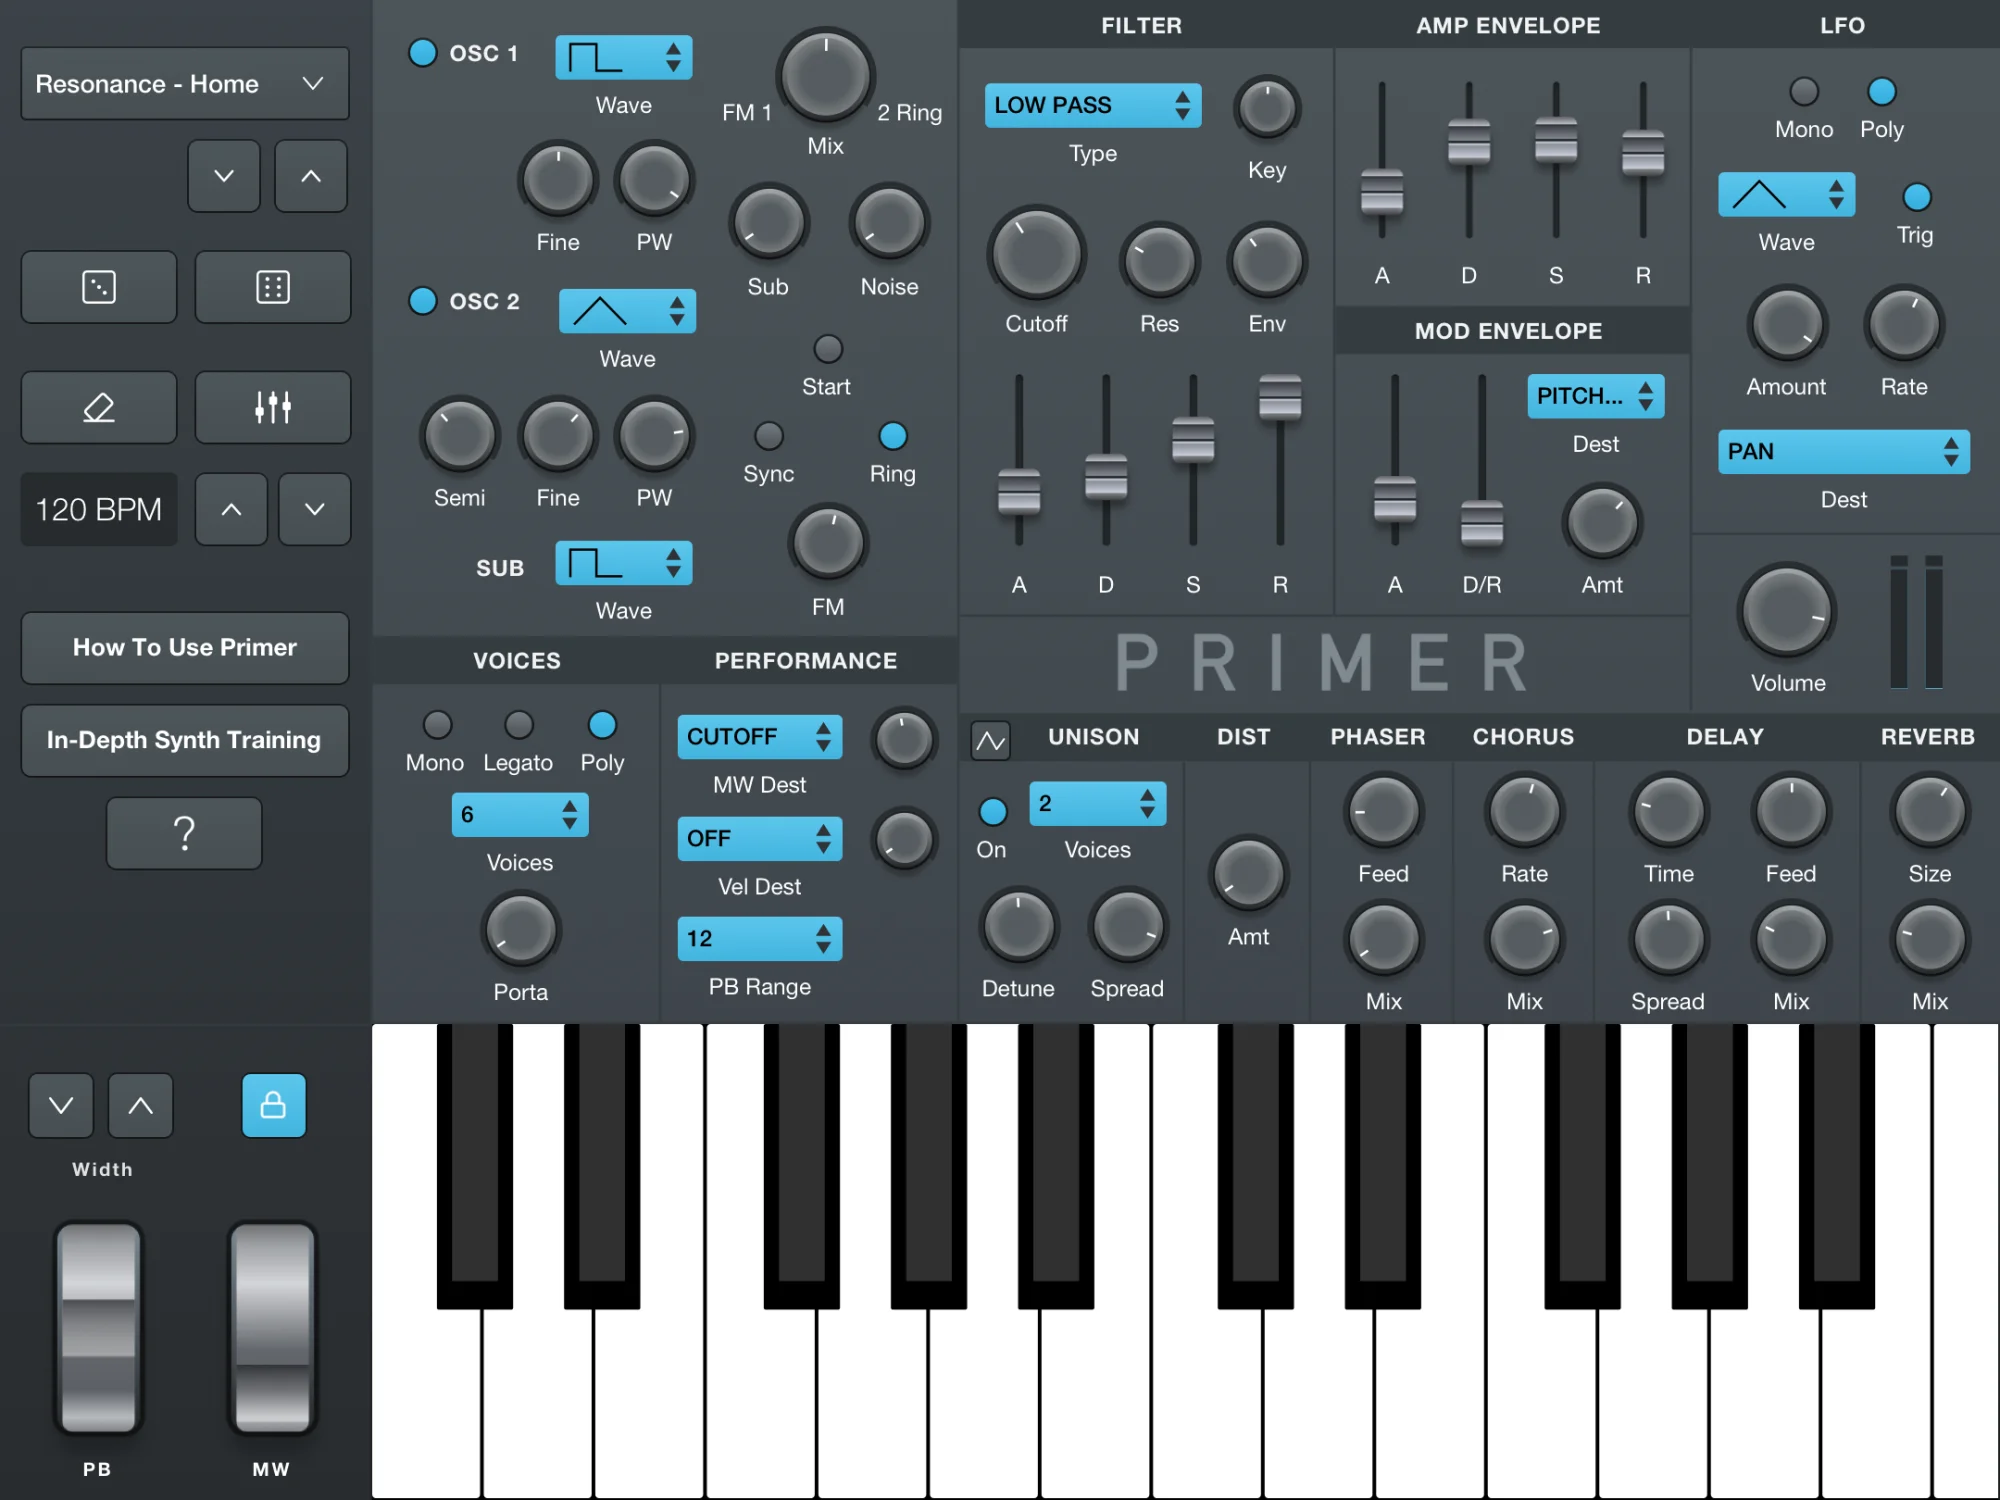
Task: Open the LFO Wave selector
Action: (1787, 194)
